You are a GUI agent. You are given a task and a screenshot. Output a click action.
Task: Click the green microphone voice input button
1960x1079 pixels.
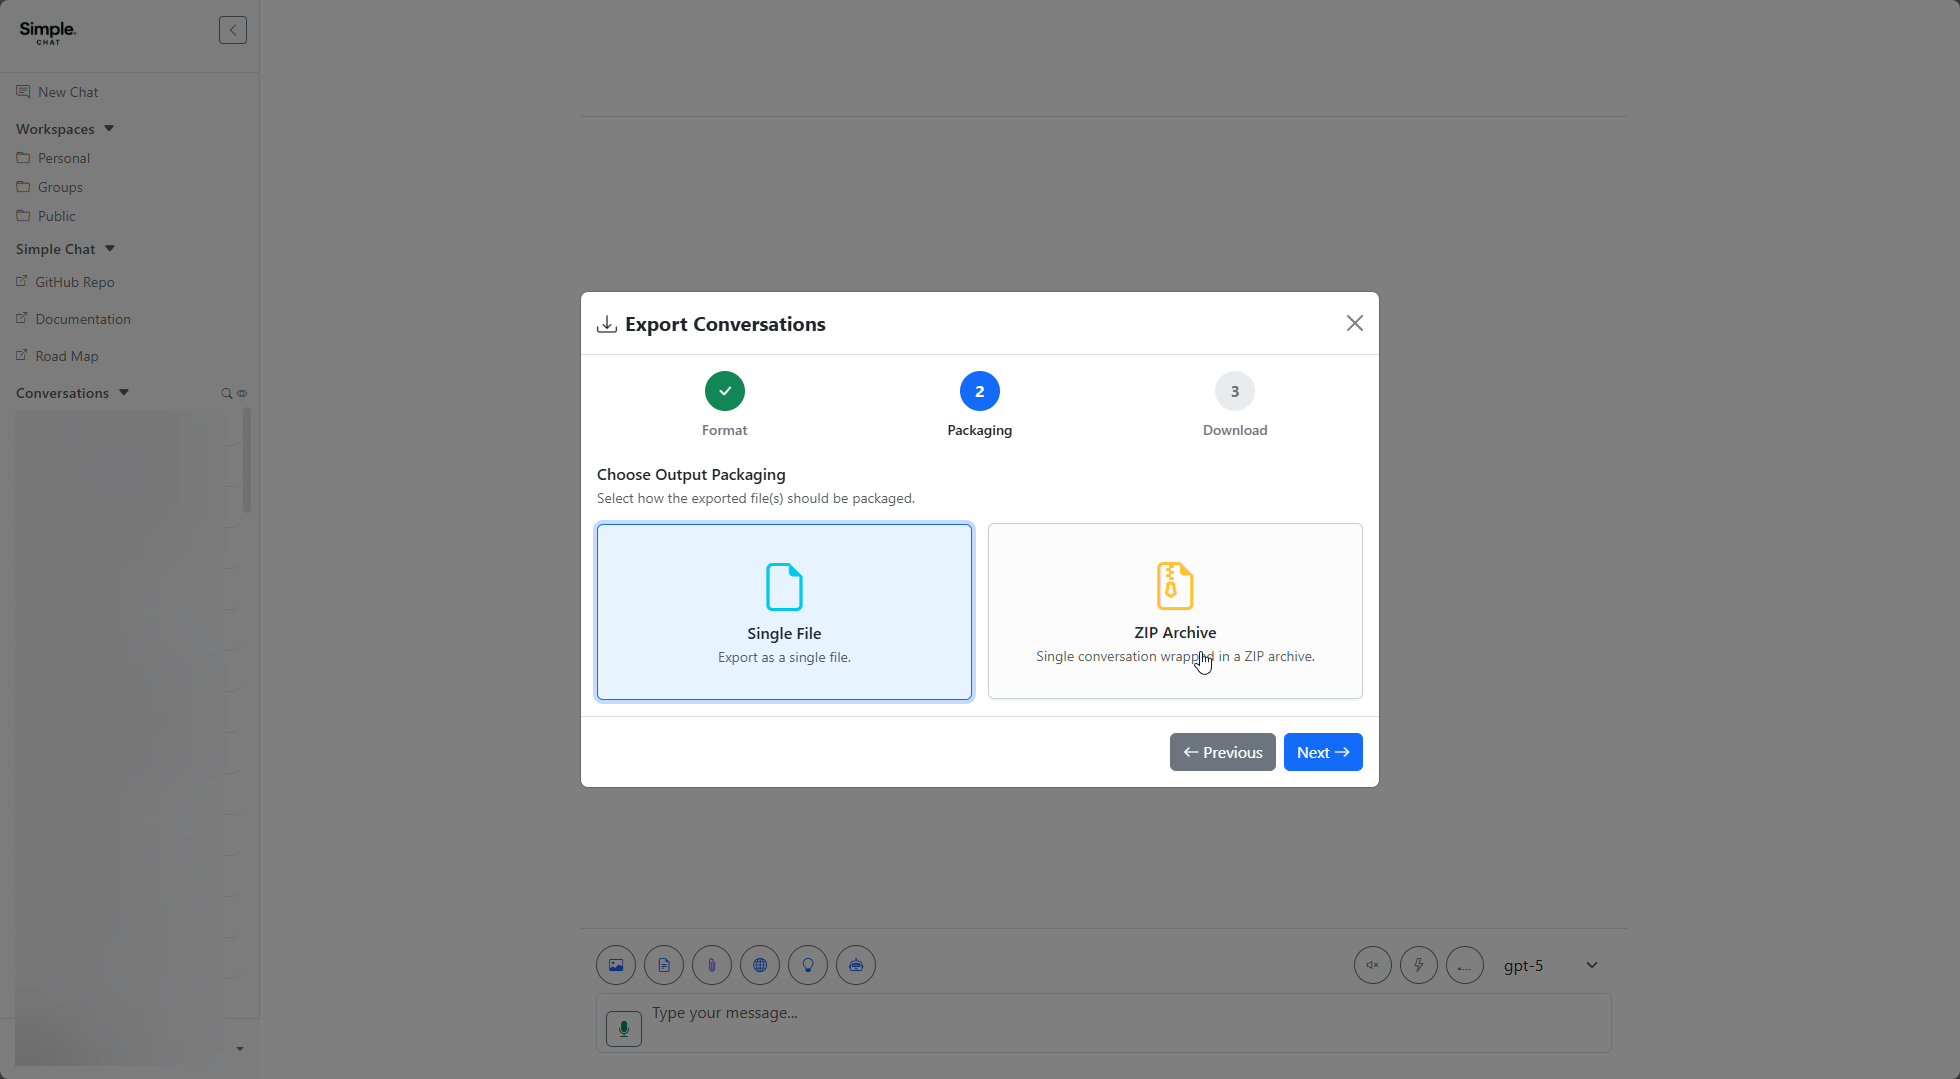624,1028
